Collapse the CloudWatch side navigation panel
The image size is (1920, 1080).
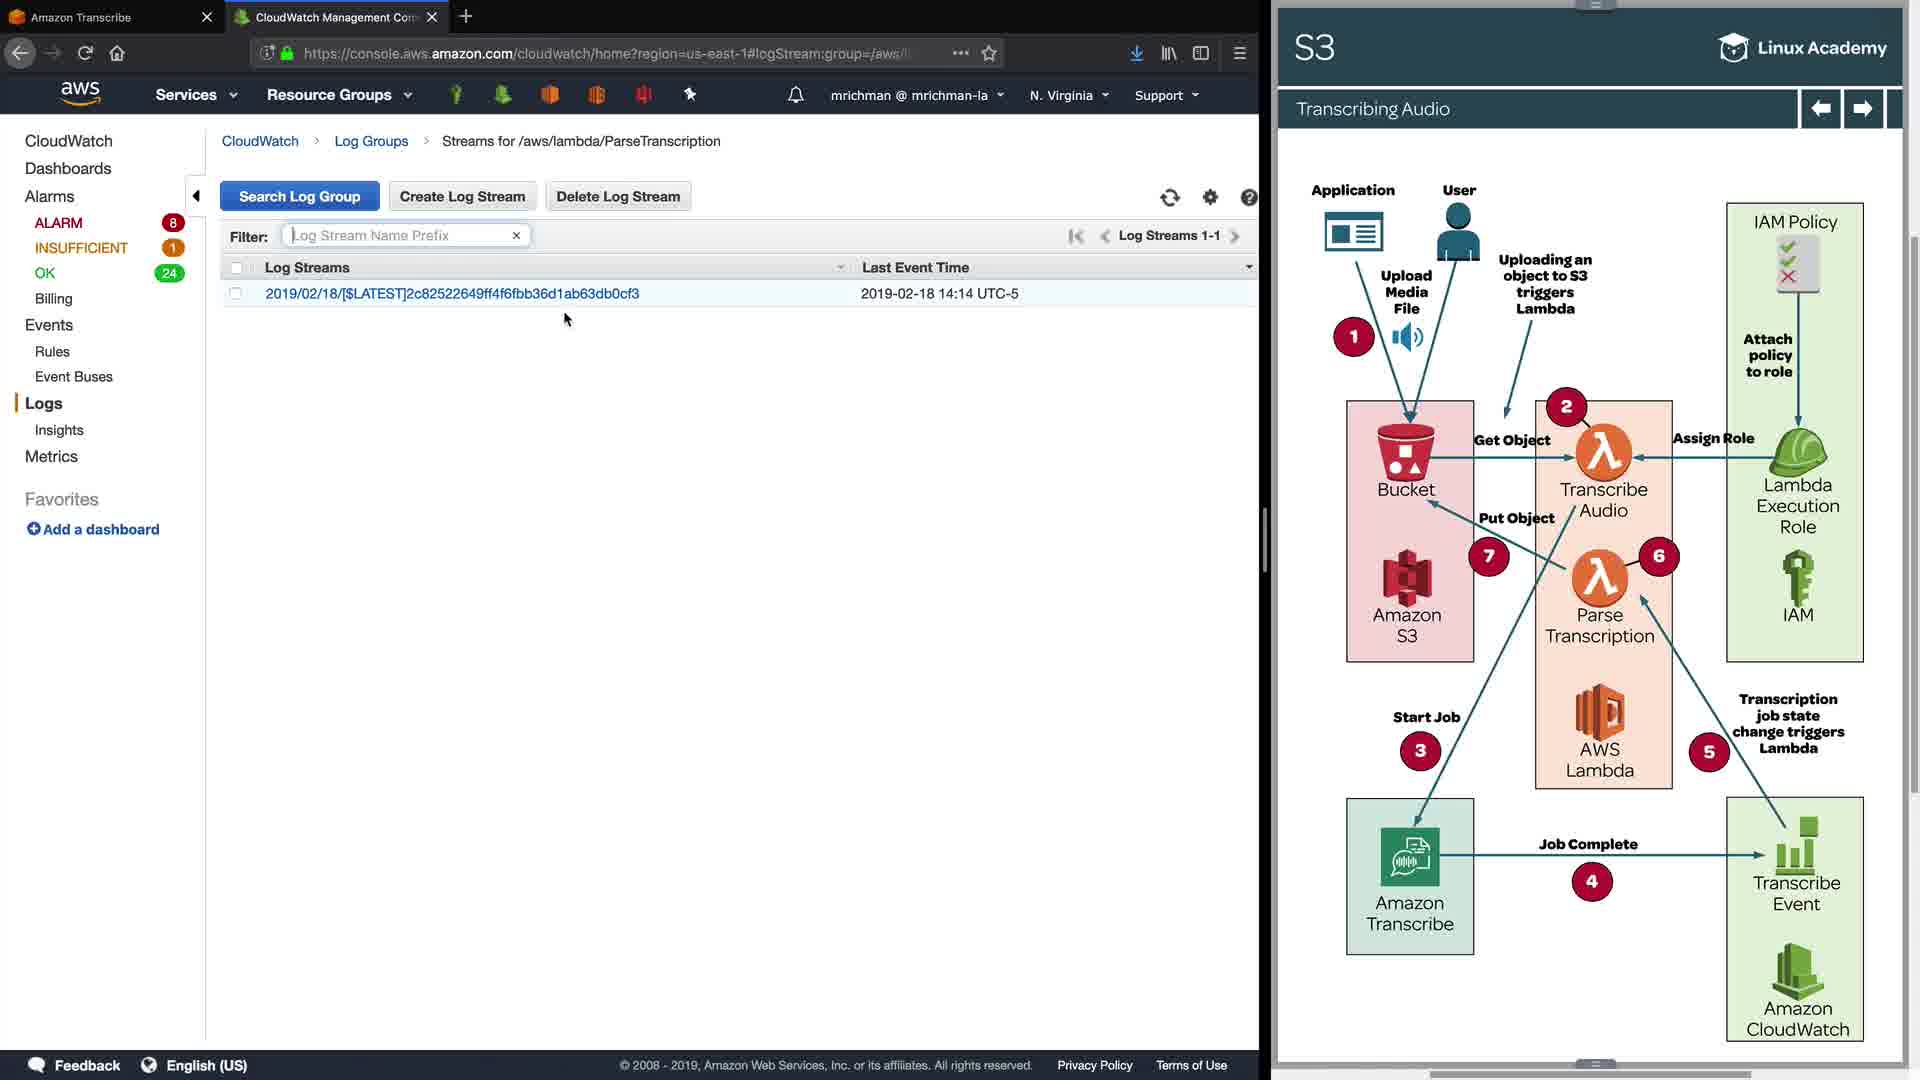click(x=196, y=196)
